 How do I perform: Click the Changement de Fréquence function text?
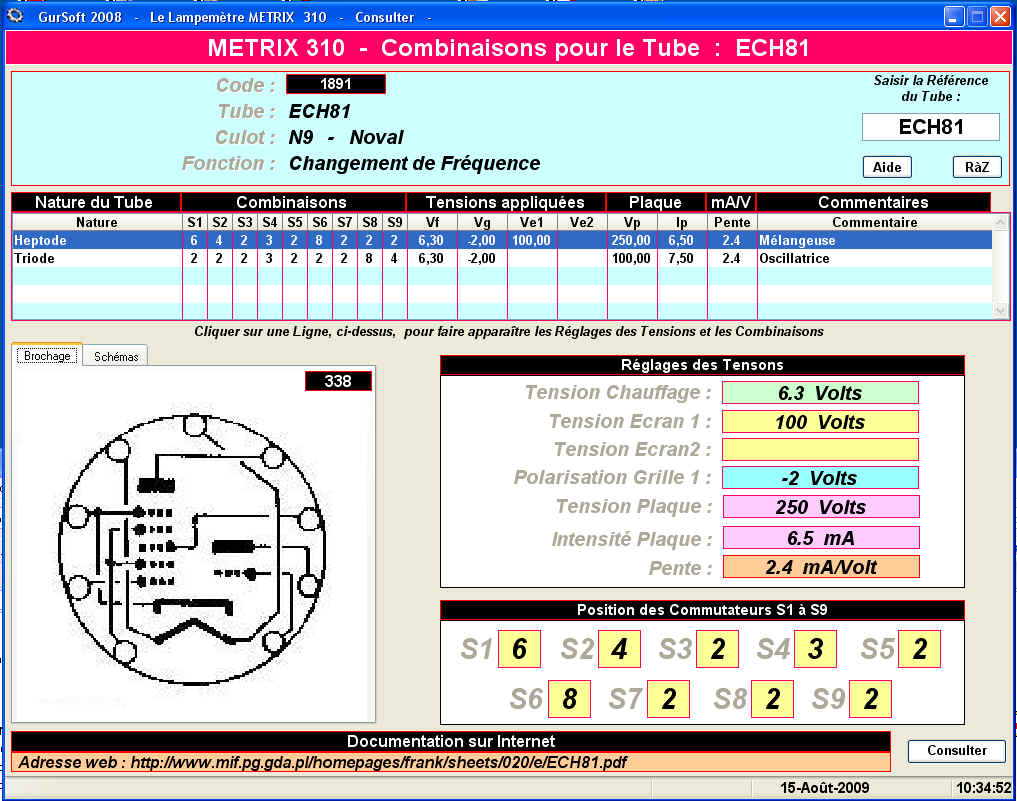click(x=414, y=163)
